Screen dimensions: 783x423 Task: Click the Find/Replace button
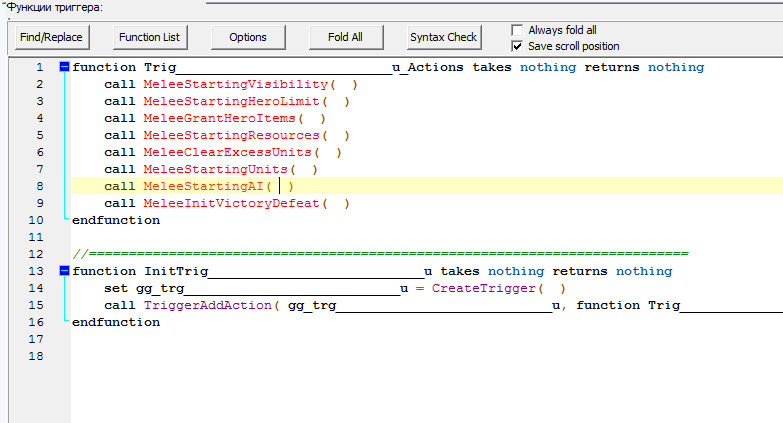(51, 37)
